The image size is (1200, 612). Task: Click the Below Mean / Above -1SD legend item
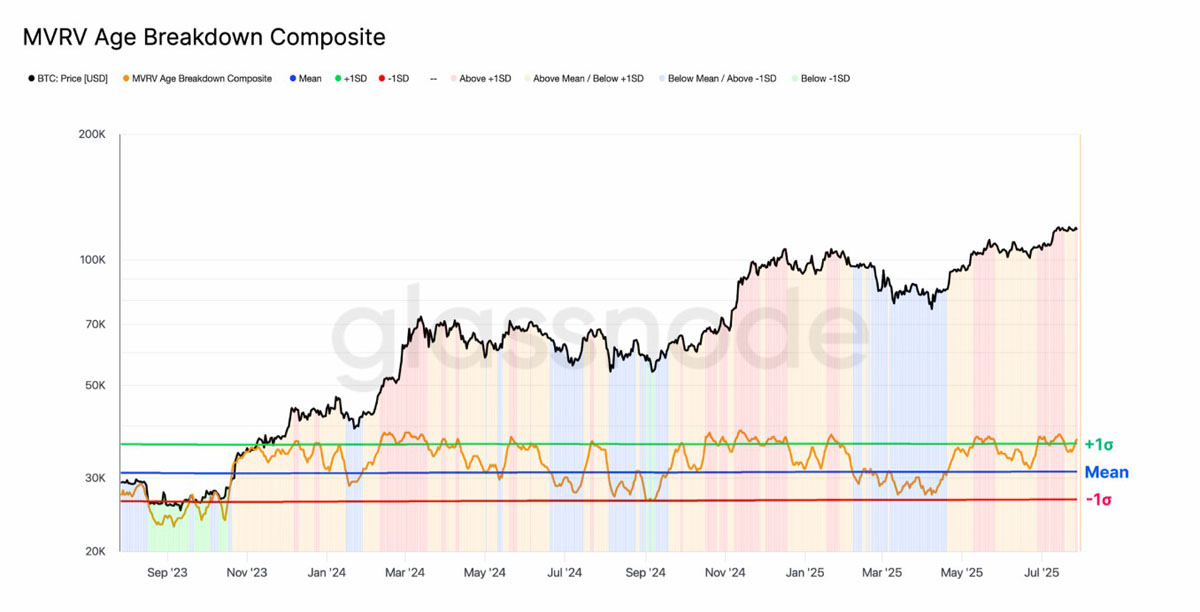click(x=721, y=78)
